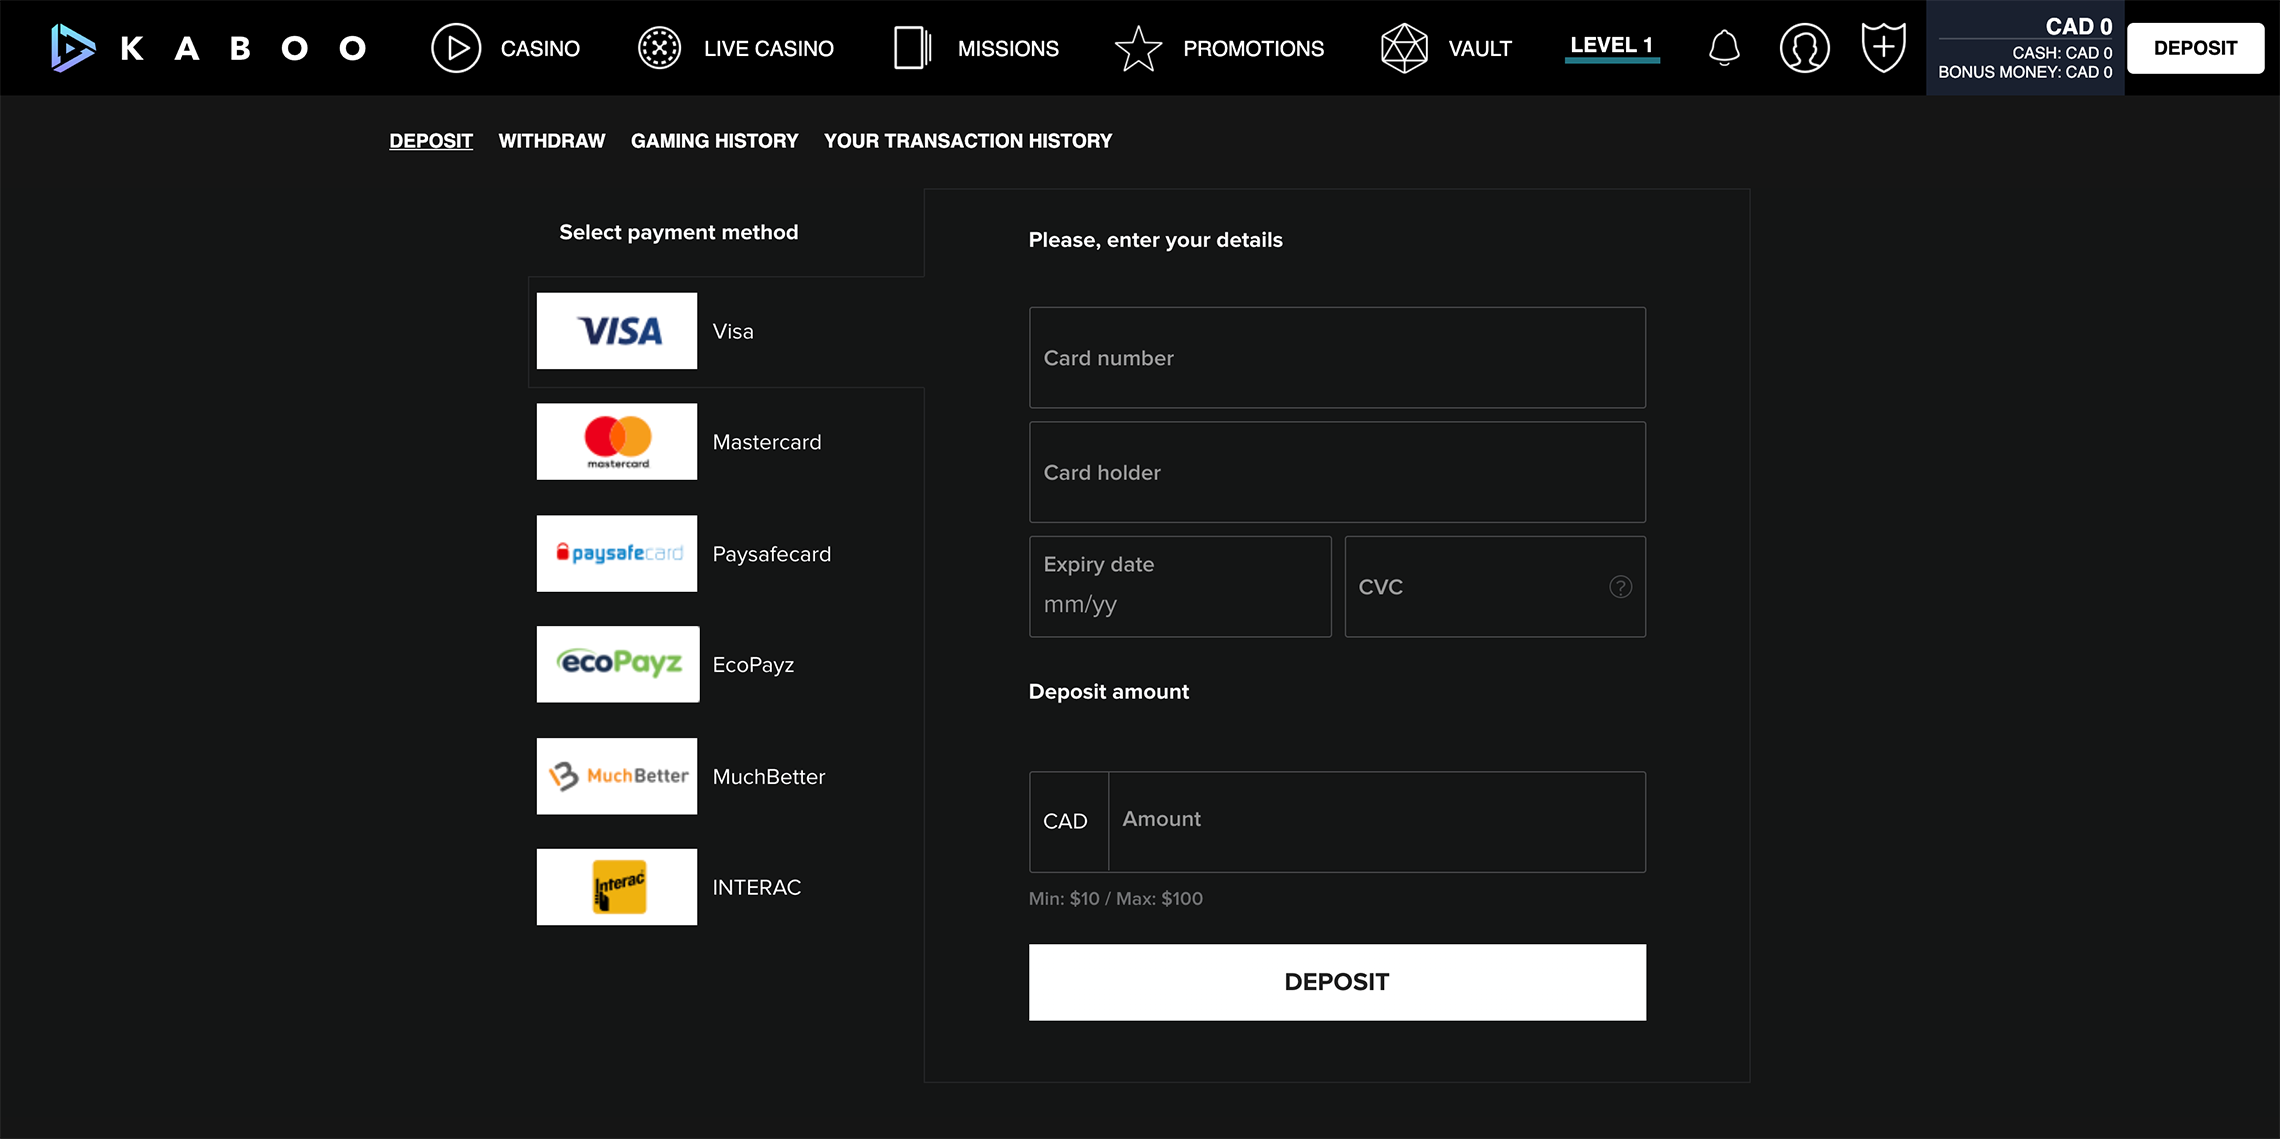Go to PROMOTIONS menu text
The width and height of the screenshot is (2280, 1139).
click(x=1253, y=48)
